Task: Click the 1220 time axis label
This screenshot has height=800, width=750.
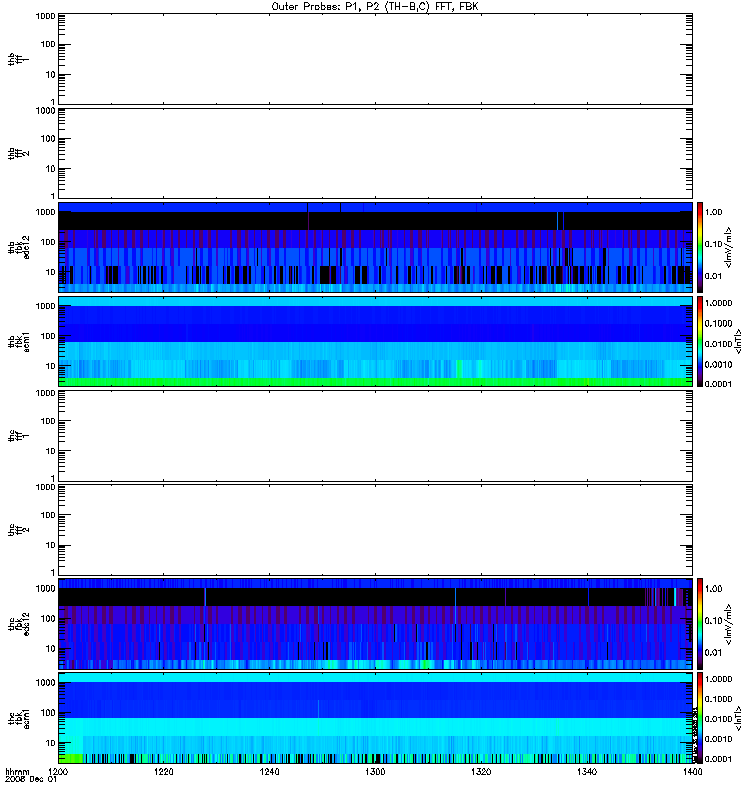Action: pyautogui.click(x=164, y=772)
